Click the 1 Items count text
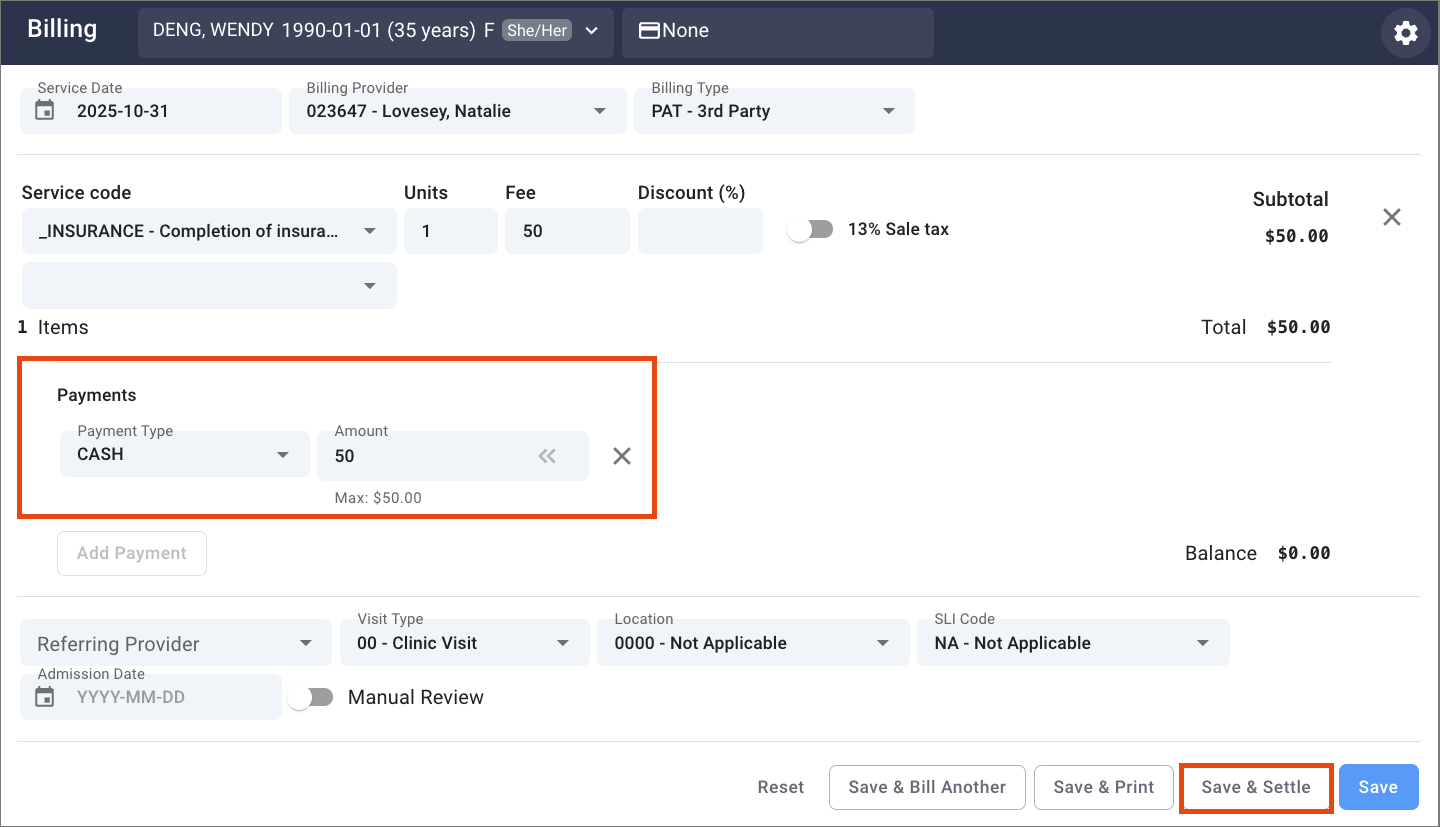Viewport: 1440px width, 827px height. (53, 327)
